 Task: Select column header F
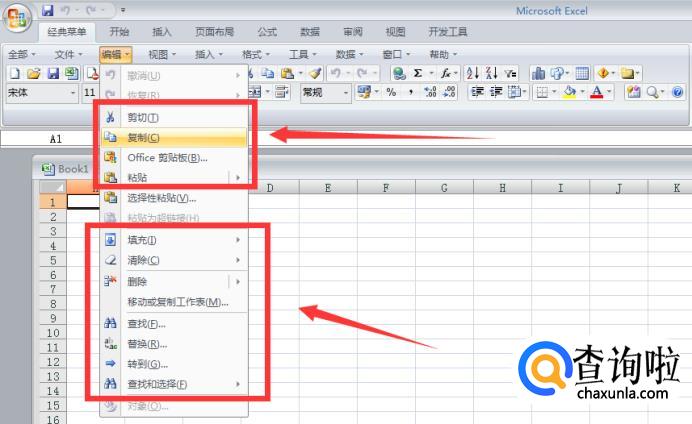click(386, 188)
